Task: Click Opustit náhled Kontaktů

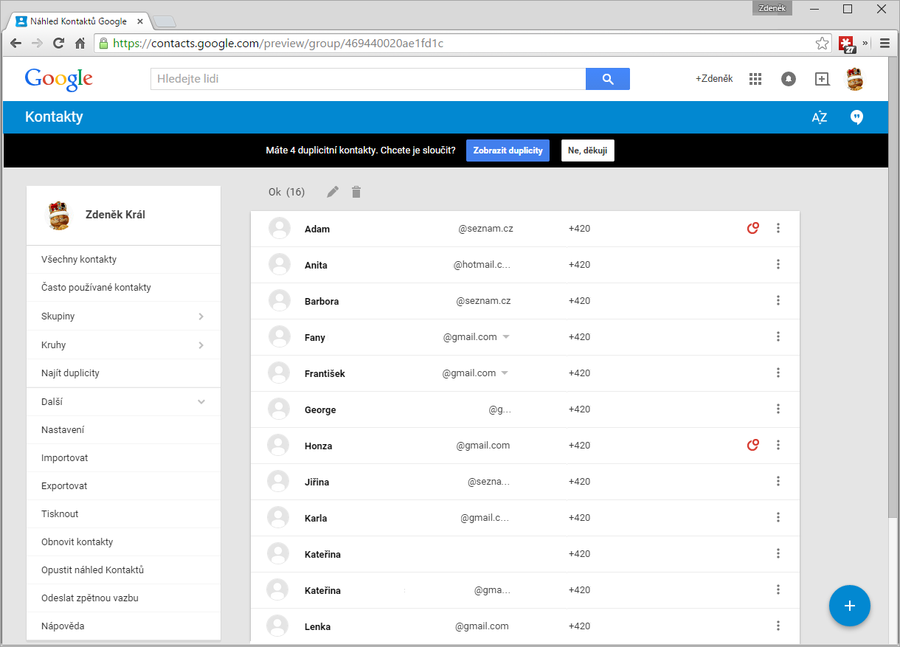Action: (123, 570)
